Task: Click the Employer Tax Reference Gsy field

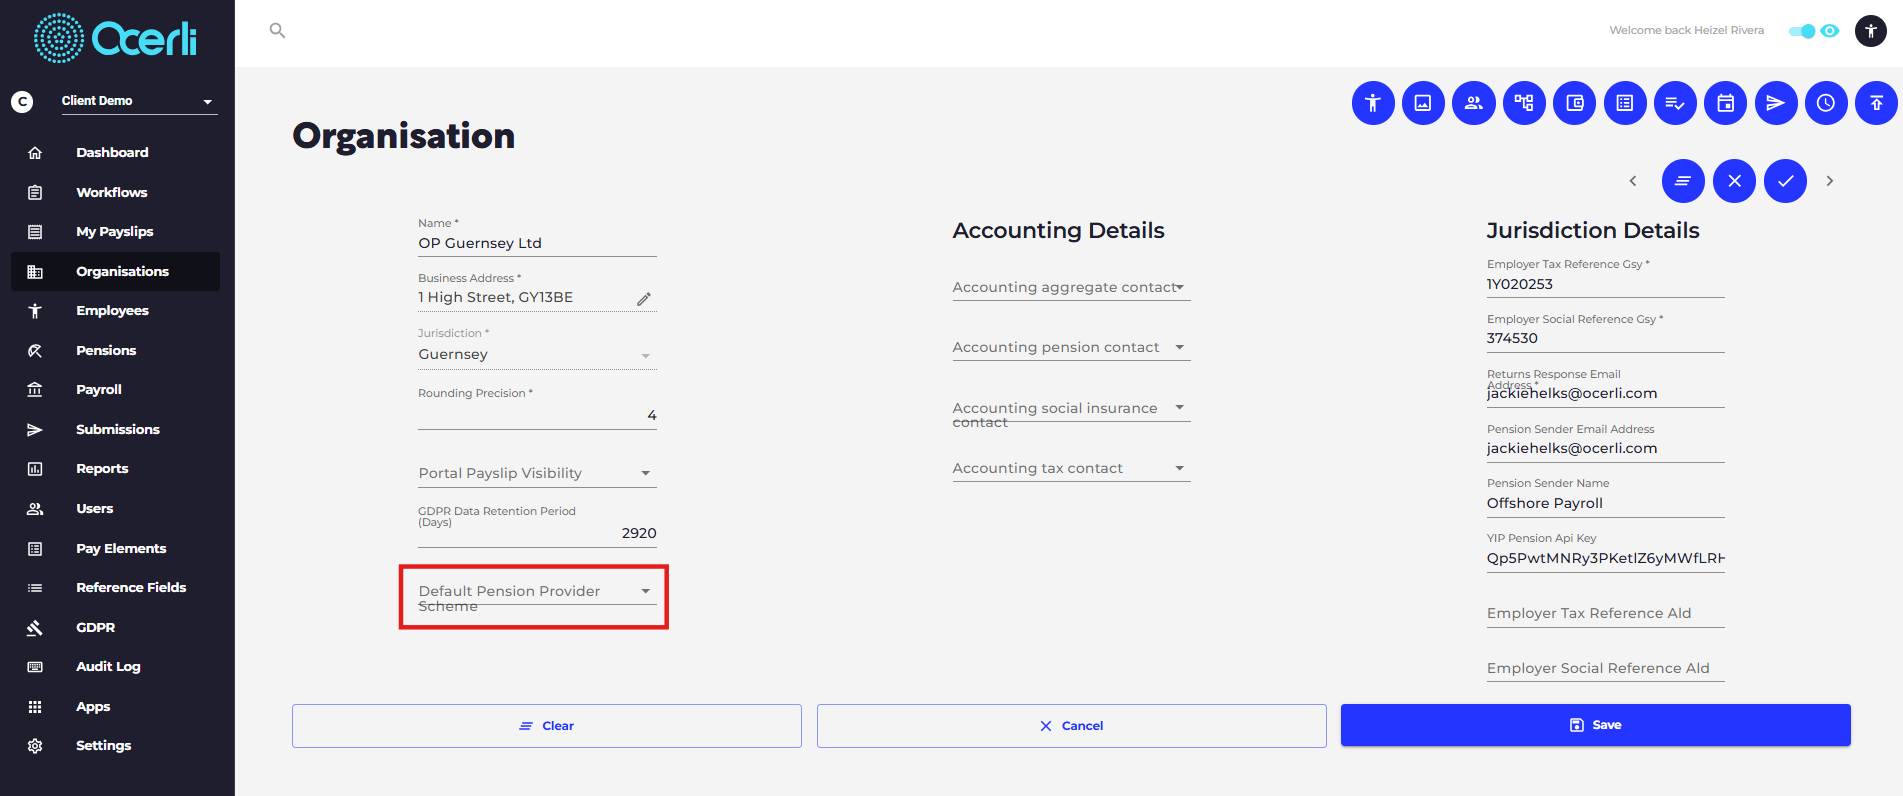Action: [x=1605, y=284]
